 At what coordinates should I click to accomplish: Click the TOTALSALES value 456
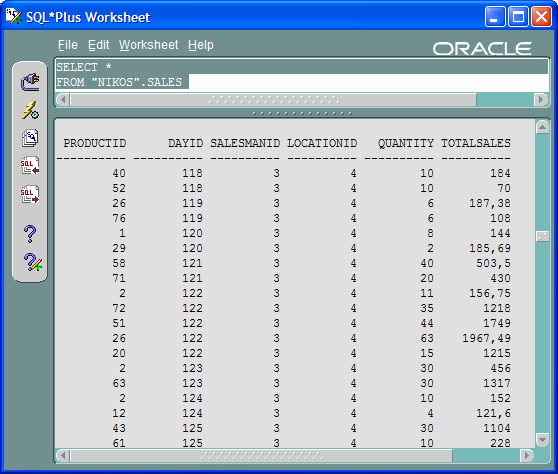tap(500, 368)
